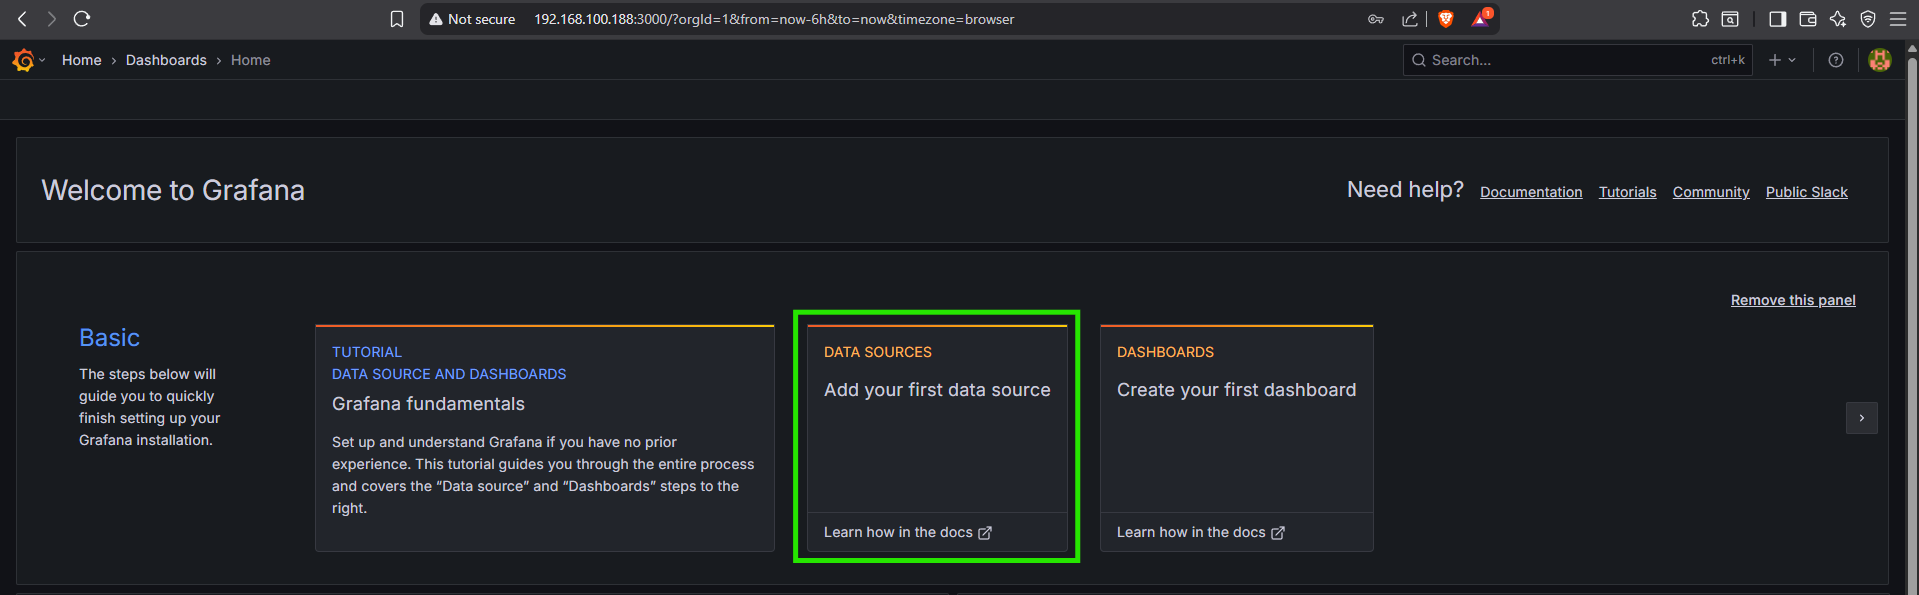
Task: Open the Create your first dashboard card
Action: (x=1236, y=390)
